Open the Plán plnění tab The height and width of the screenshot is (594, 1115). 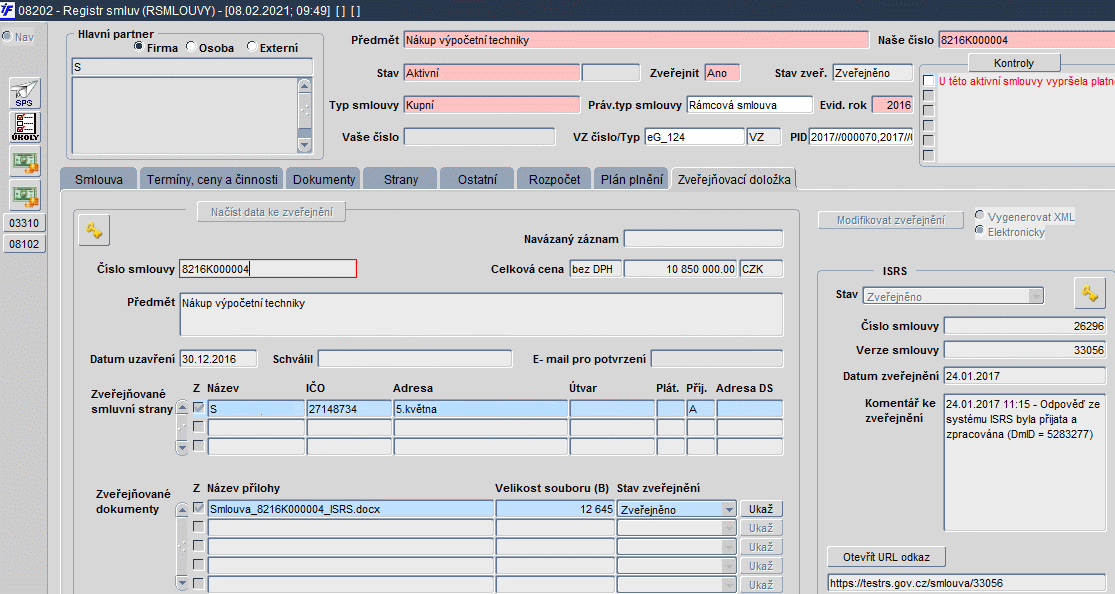[631, 179]
